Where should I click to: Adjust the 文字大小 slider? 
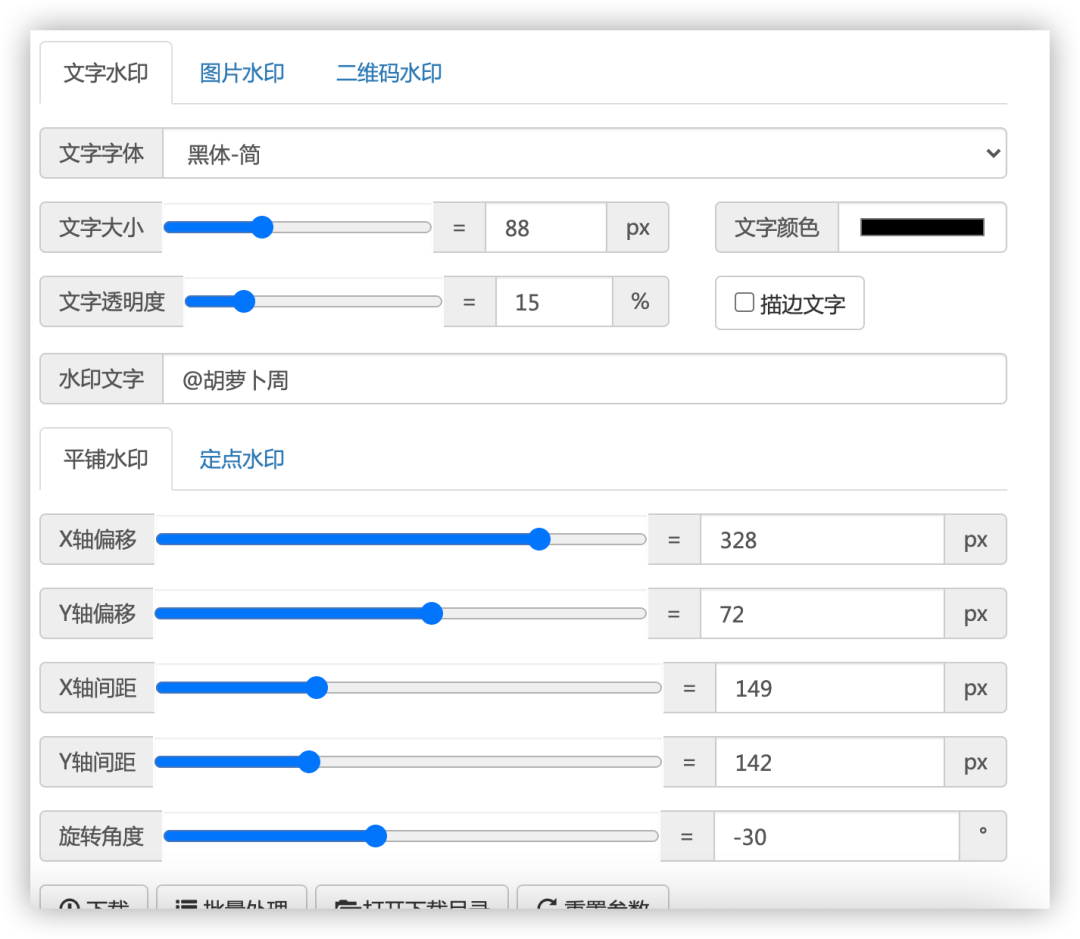(298, 227)
